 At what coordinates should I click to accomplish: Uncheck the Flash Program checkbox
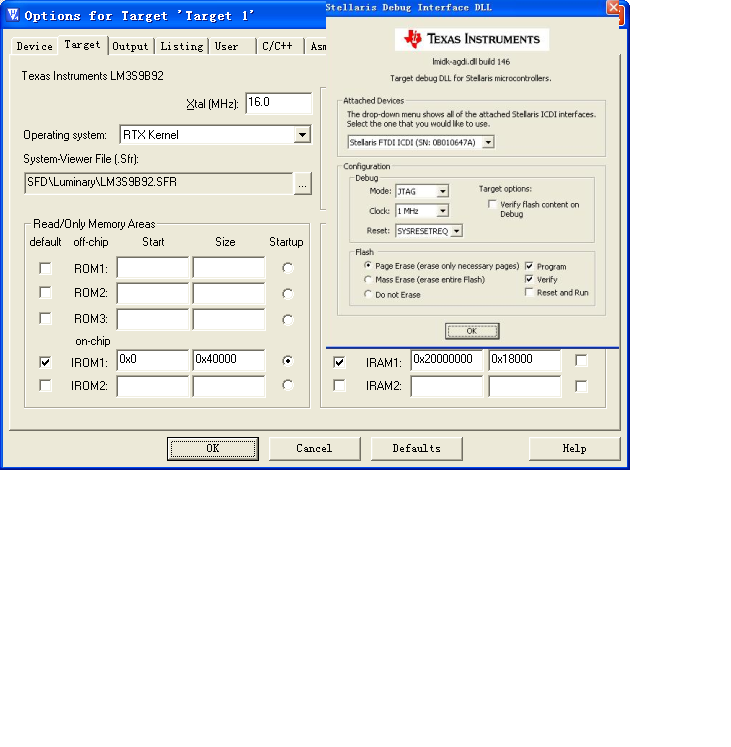point(529,266)
